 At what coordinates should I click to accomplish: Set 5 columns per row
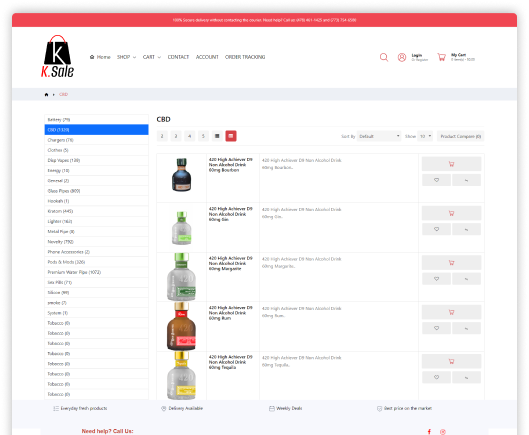point(203,136)
